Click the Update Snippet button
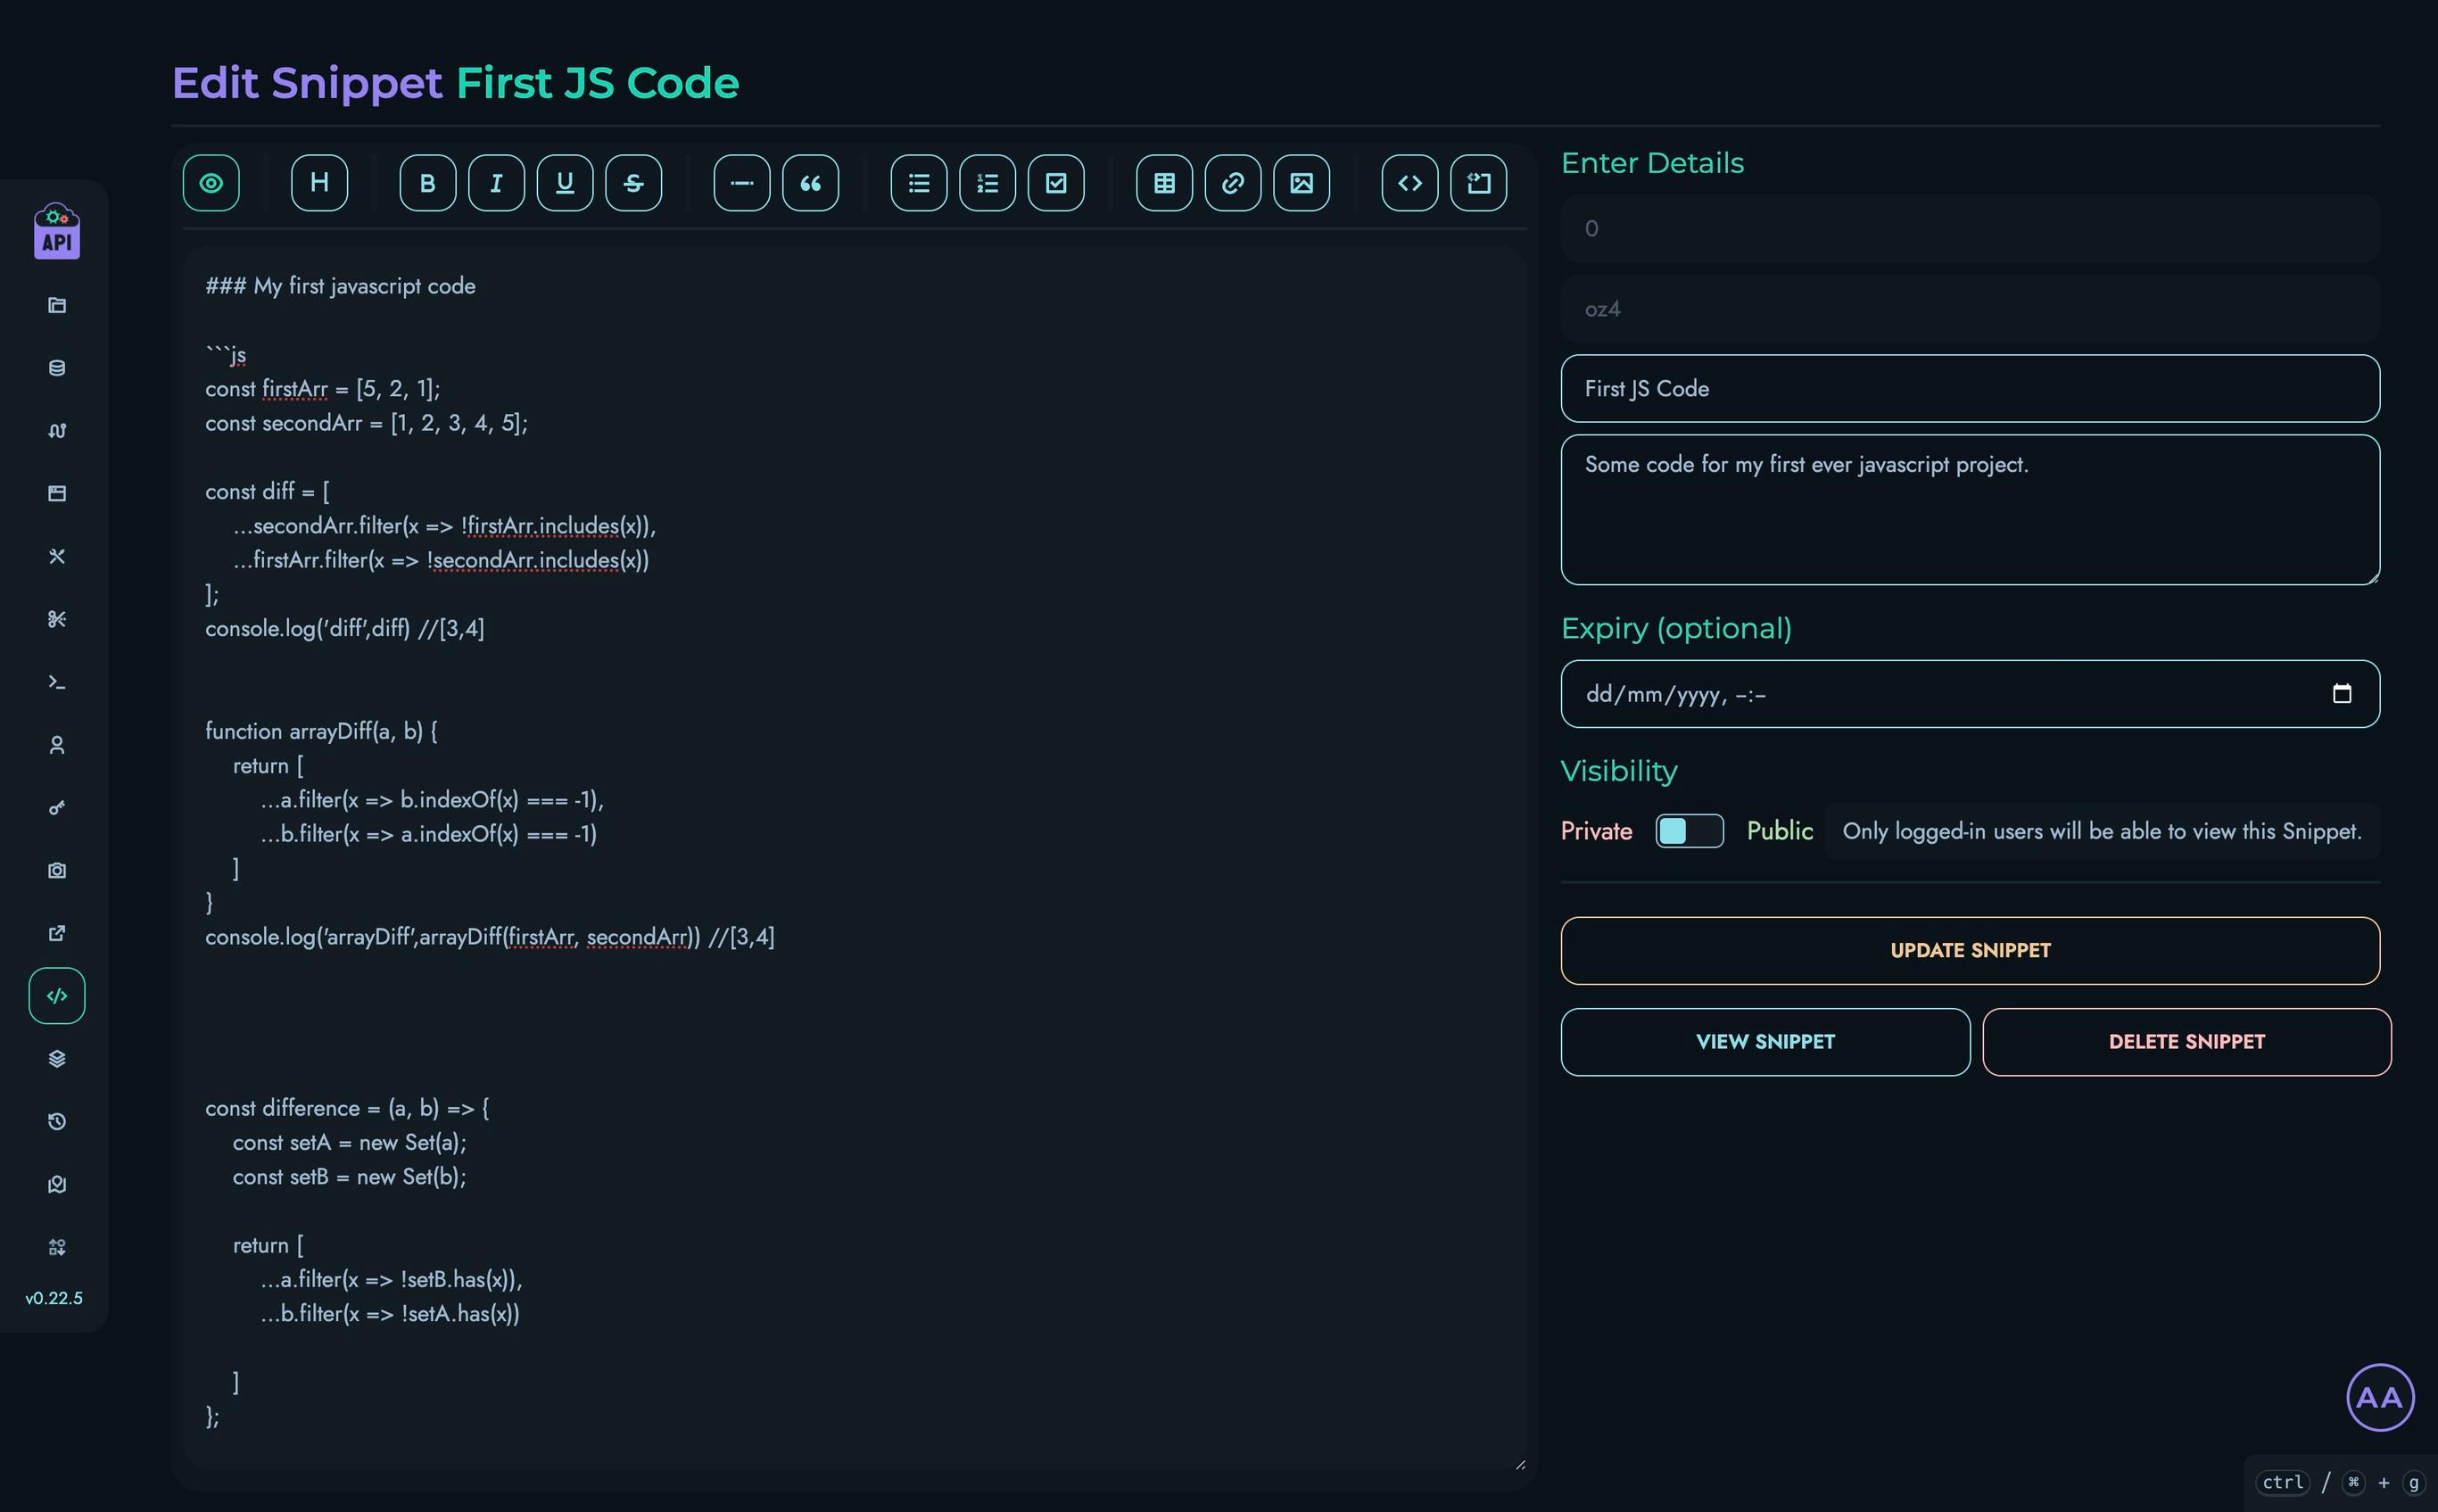The width and height of the screenshot is (2438, 1512). pos(1970,951)
